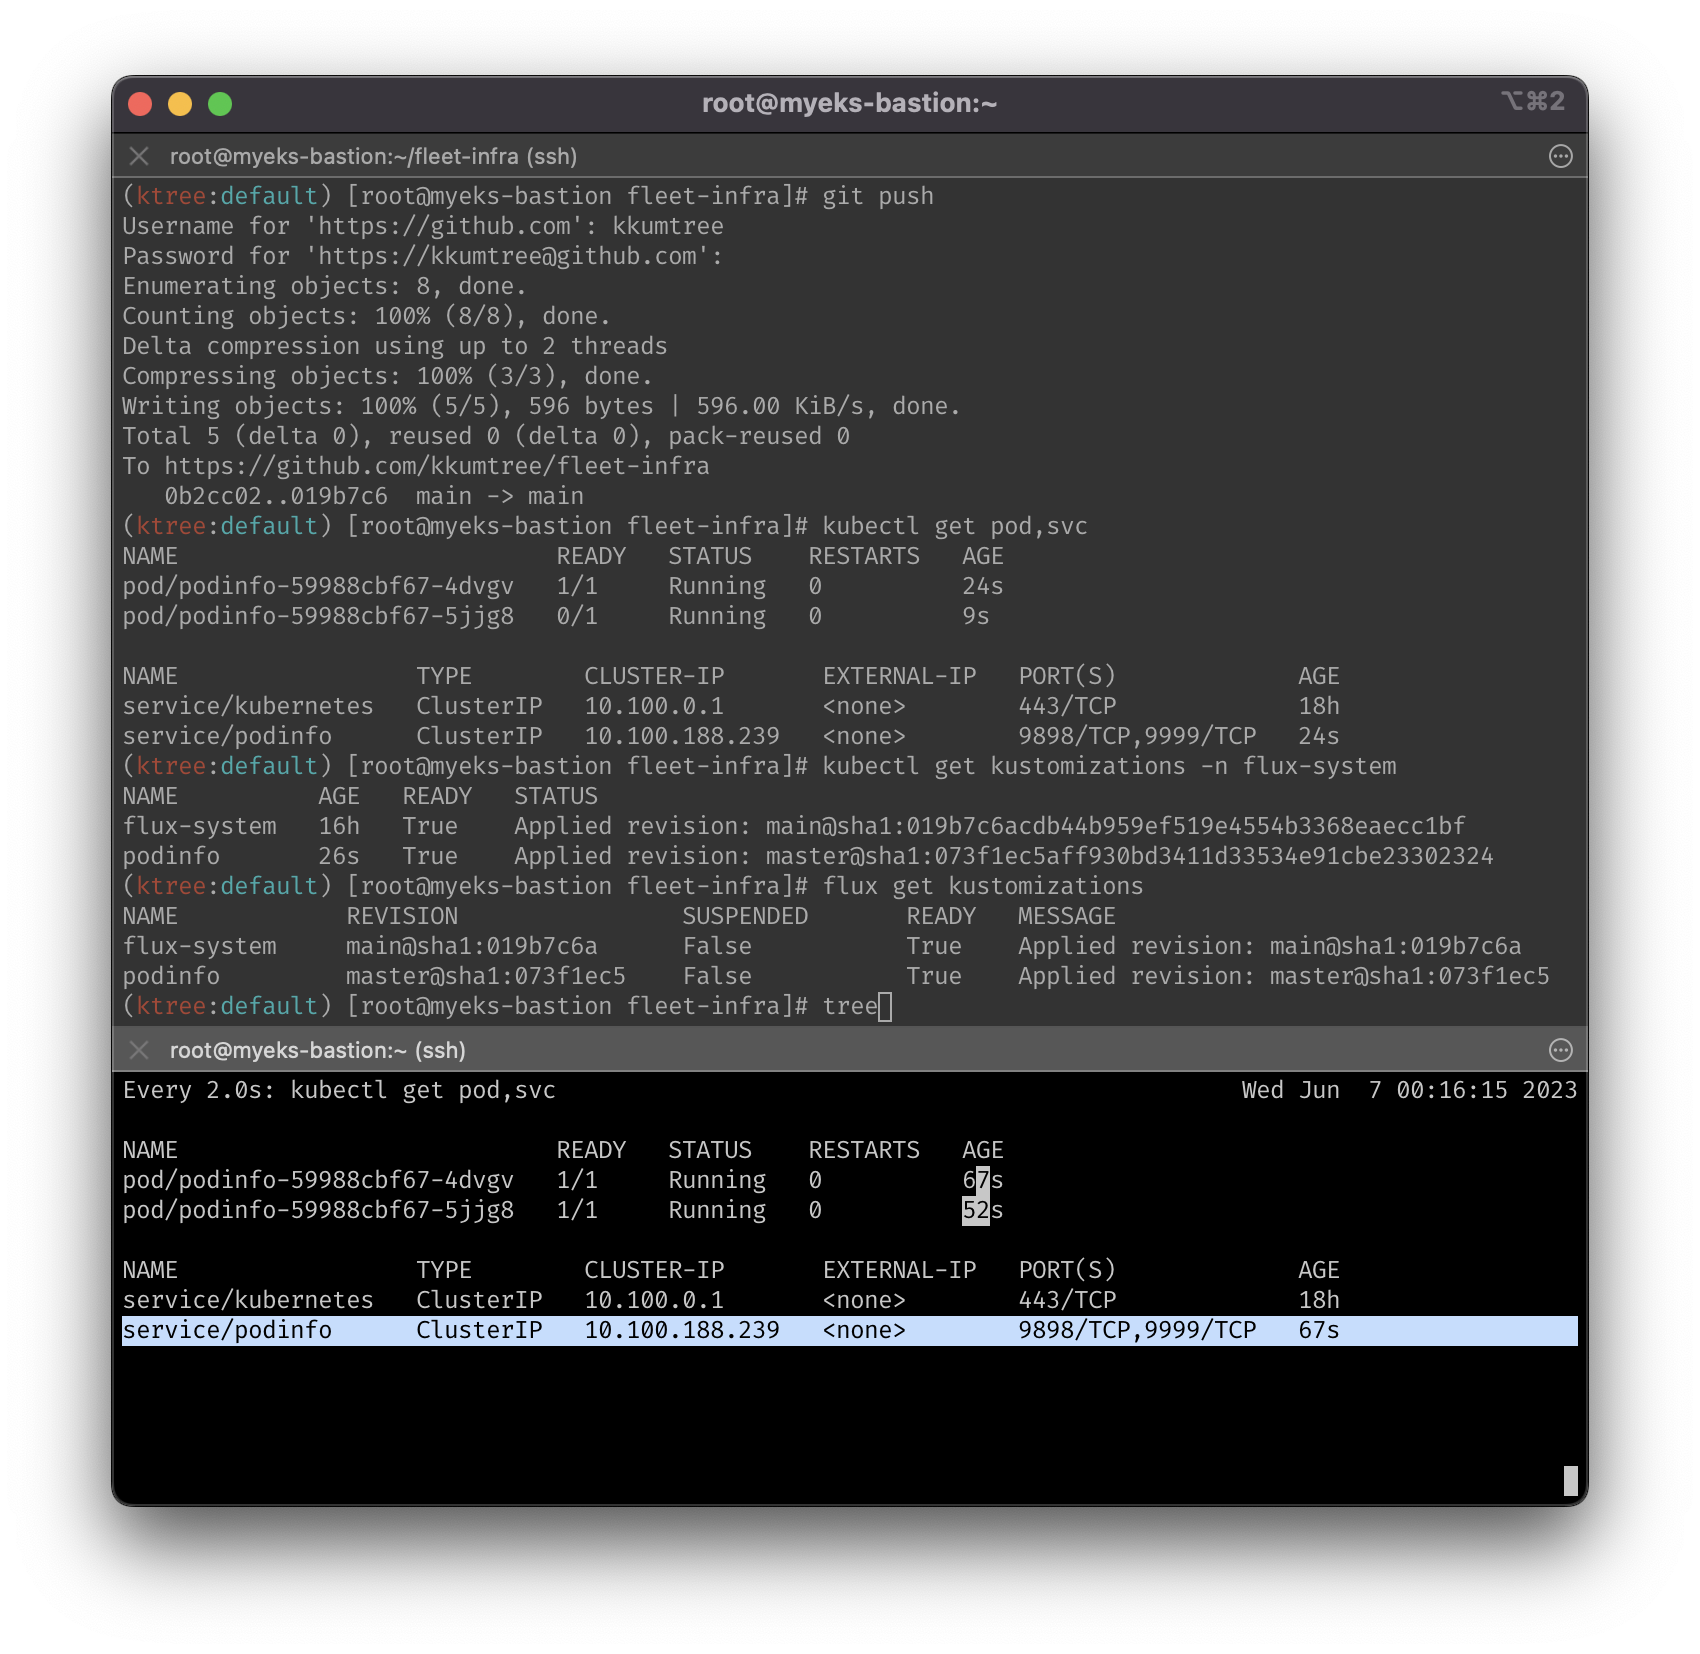Click 10.100.188.239 in top pane
The height and width of the screenshot is (1654, 1700).
pyautogui.click(x=682, y=736)
